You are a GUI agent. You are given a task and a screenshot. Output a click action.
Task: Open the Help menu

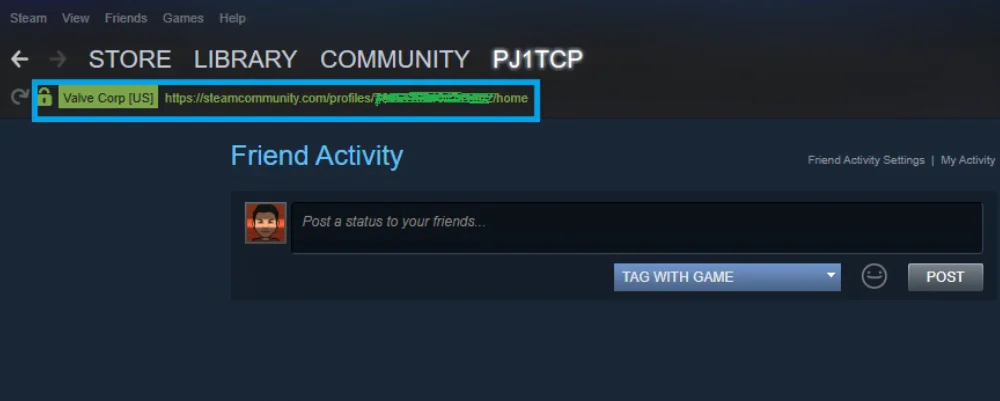(x=232, y=18)
